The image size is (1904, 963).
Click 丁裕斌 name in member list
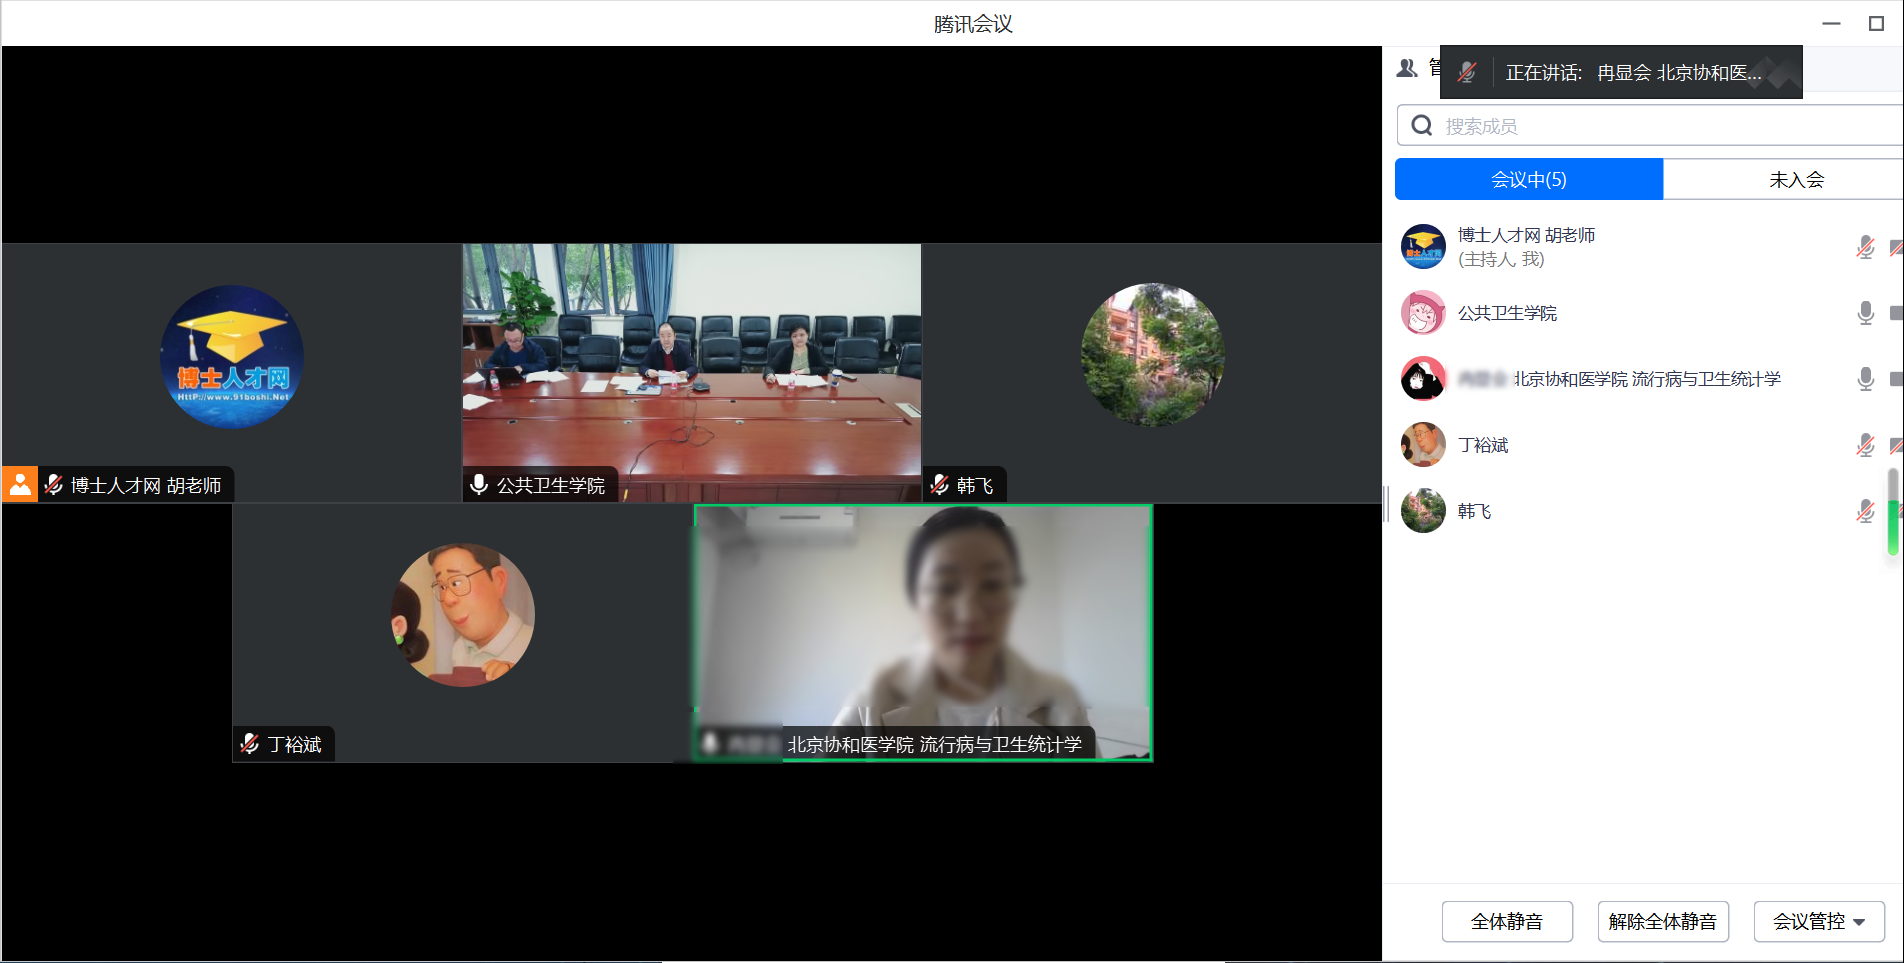click(1483, 445)
